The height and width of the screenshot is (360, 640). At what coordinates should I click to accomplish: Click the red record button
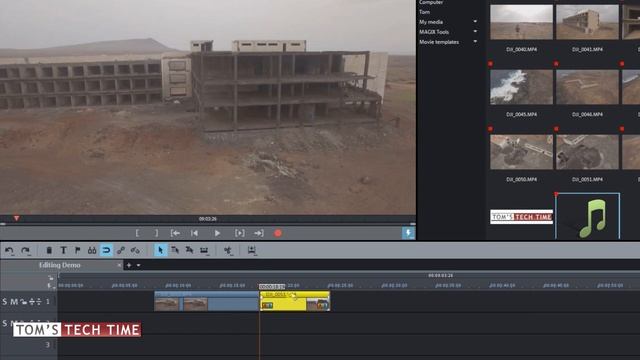[x=278, y=233]
